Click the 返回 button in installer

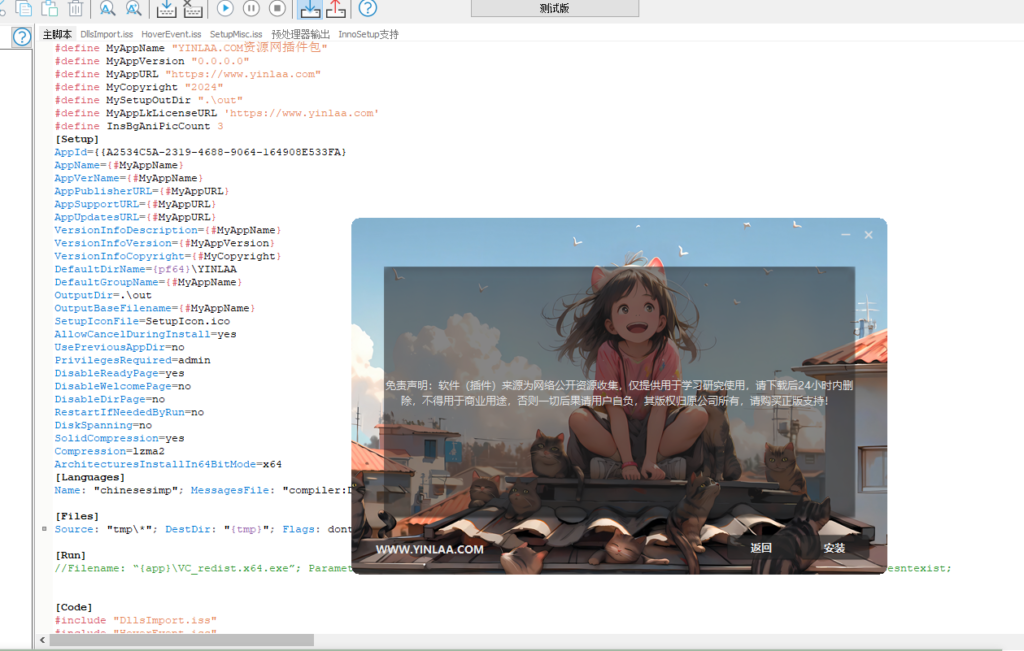[x=761, y=548]
